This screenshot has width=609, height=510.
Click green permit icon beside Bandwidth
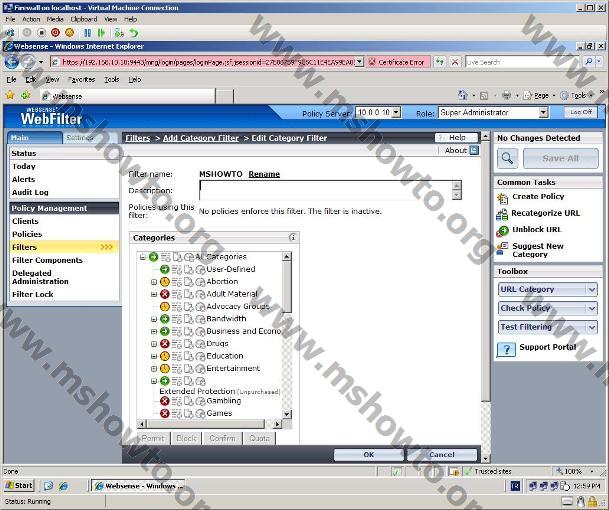tap(165, 319)
